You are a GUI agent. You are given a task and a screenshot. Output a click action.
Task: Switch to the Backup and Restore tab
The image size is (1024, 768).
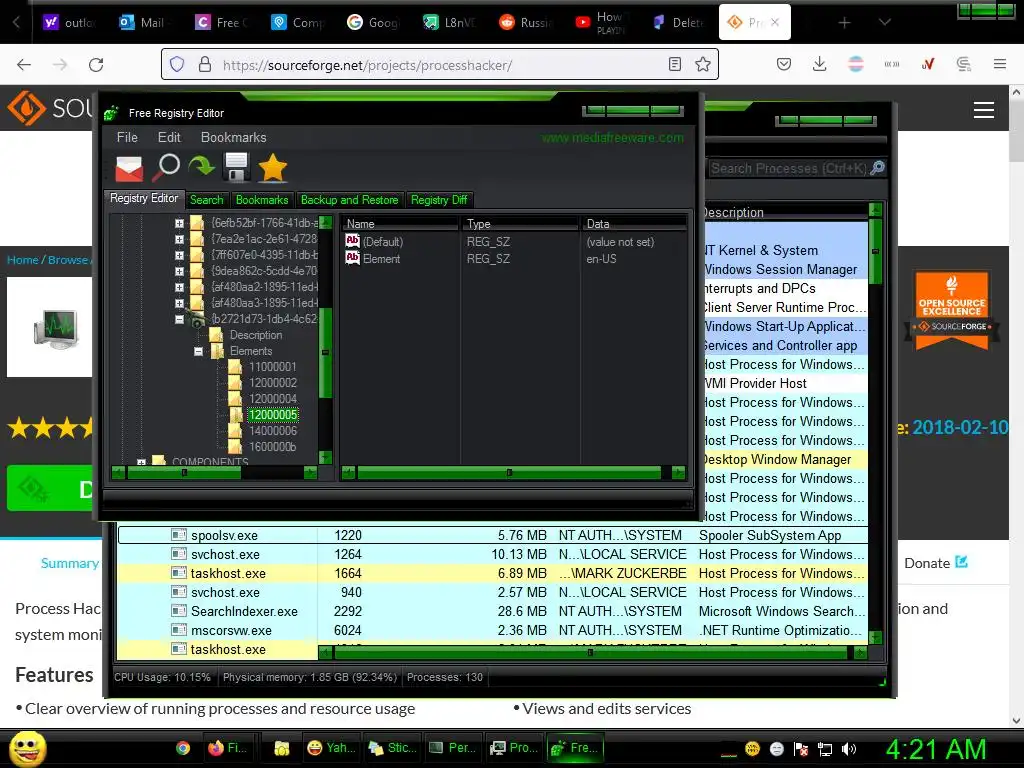(349, 200)
